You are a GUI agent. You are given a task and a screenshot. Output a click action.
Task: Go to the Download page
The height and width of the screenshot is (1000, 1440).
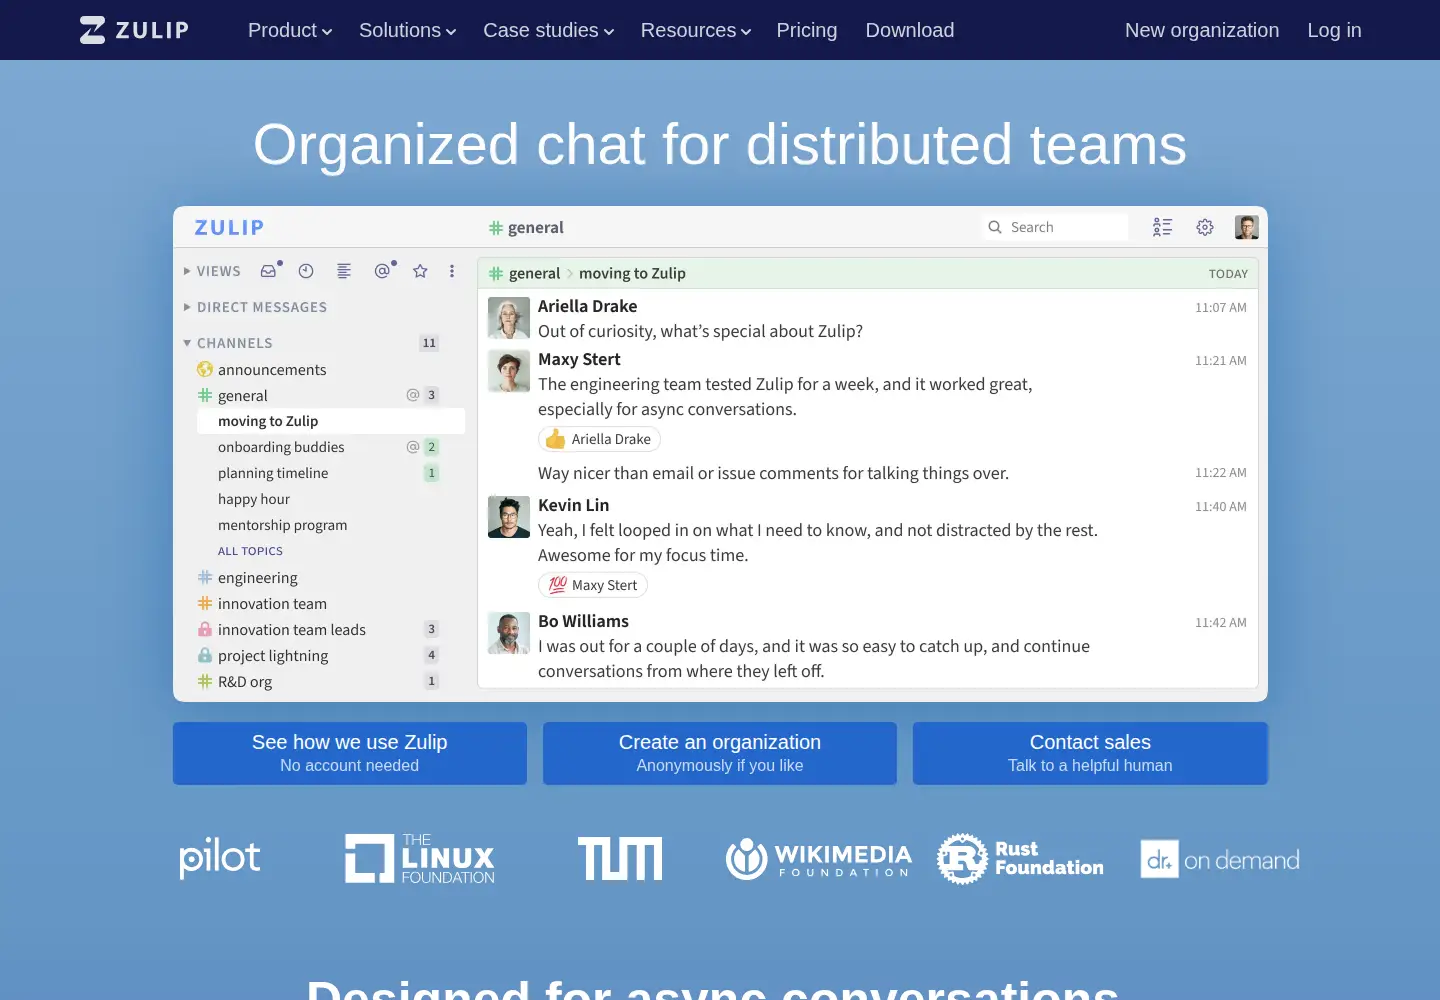[910, 30]
